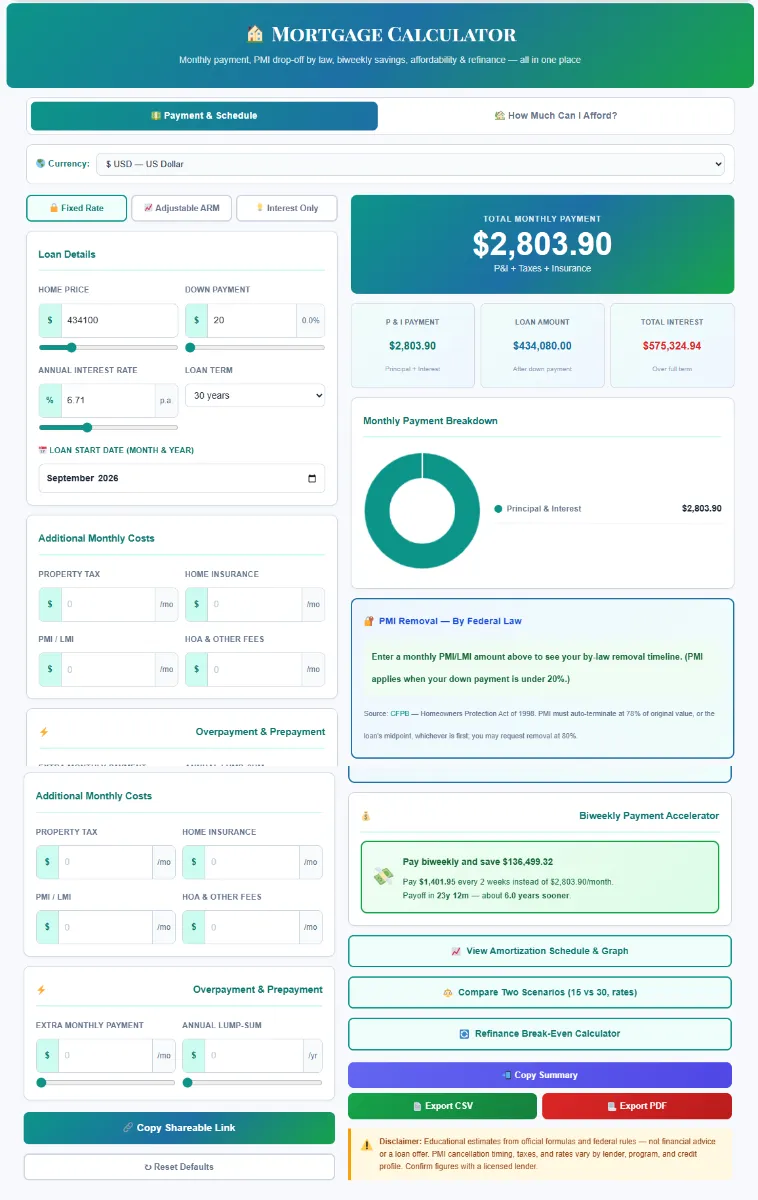Viewport: 758px width, 1200px height.
Task: Select the Interest Only loan type
Action: click(x=287, y=208)
